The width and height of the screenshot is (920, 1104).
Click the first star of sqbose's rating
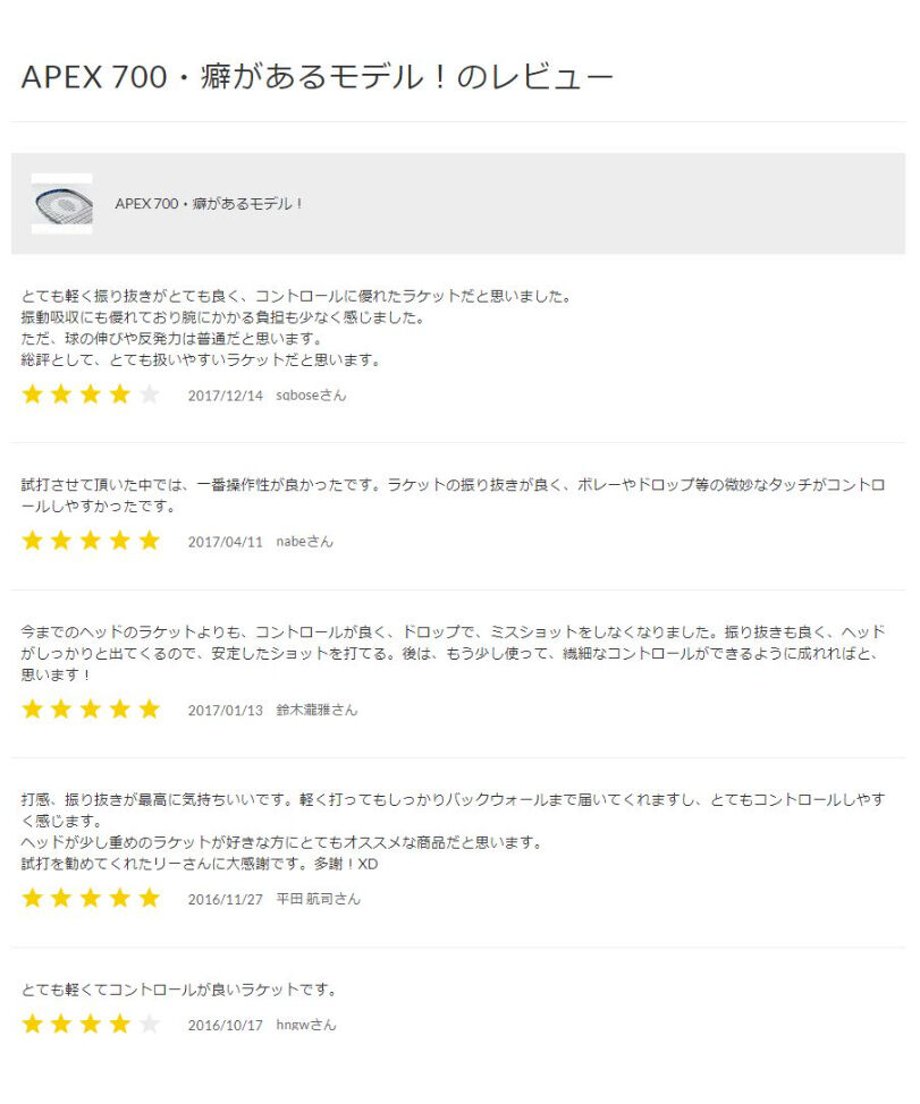tap(32, 394)
